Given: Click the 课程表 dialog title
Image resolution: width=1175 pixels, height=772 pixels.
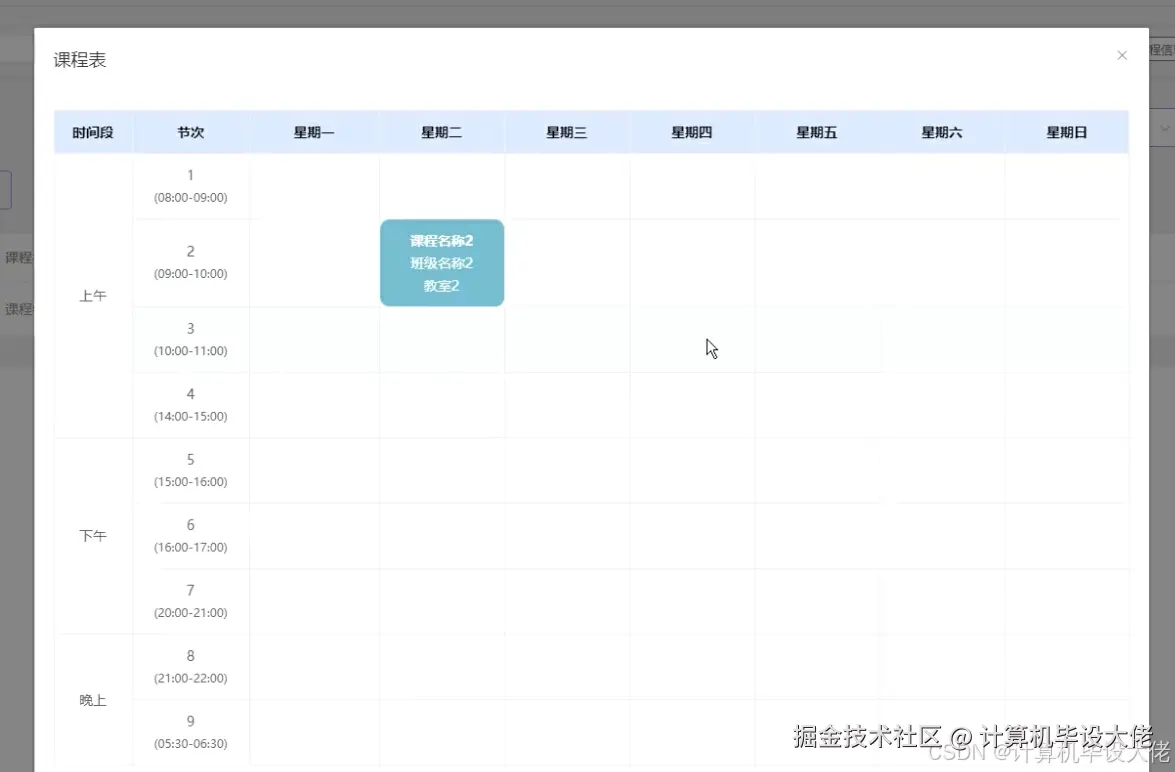Looking at the screenshot, I should [x=79, y=60].
